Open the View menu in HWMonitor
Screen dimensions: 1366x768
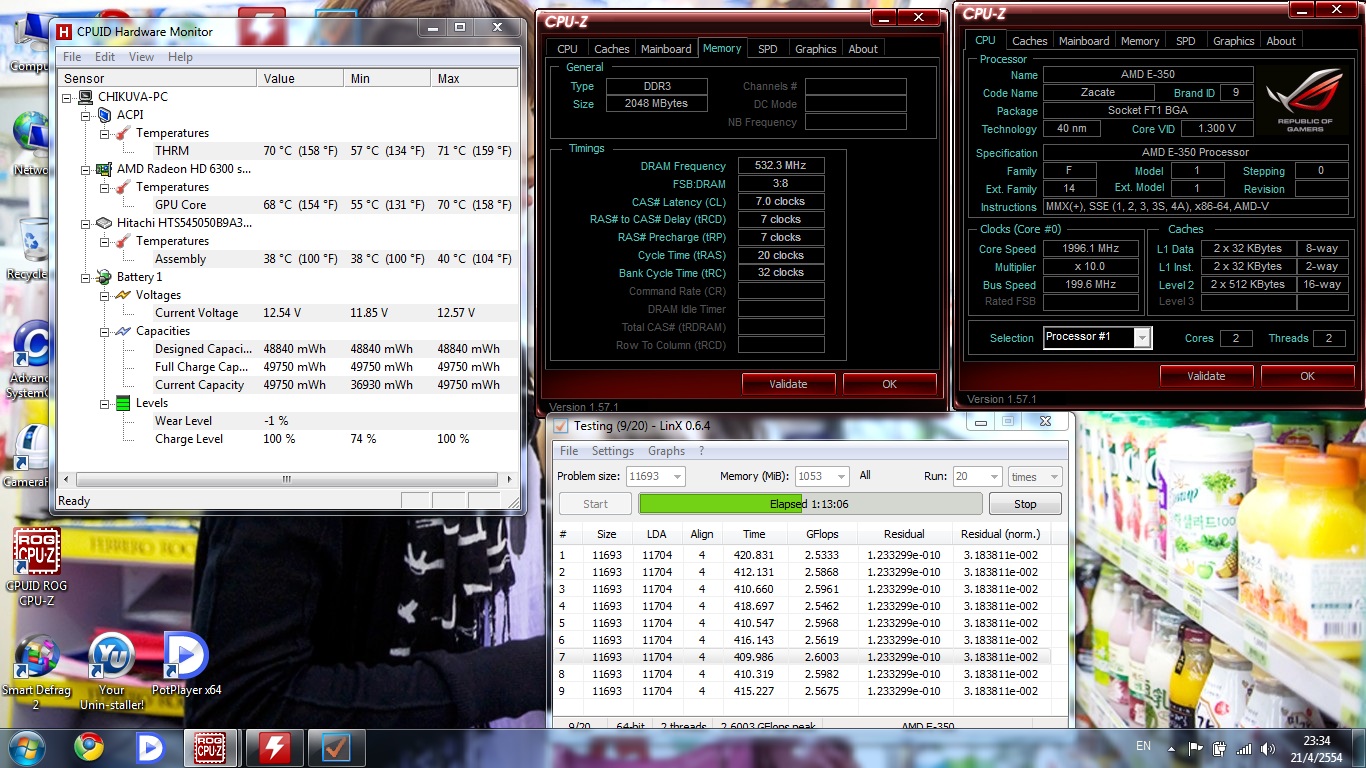click(142, 57)
